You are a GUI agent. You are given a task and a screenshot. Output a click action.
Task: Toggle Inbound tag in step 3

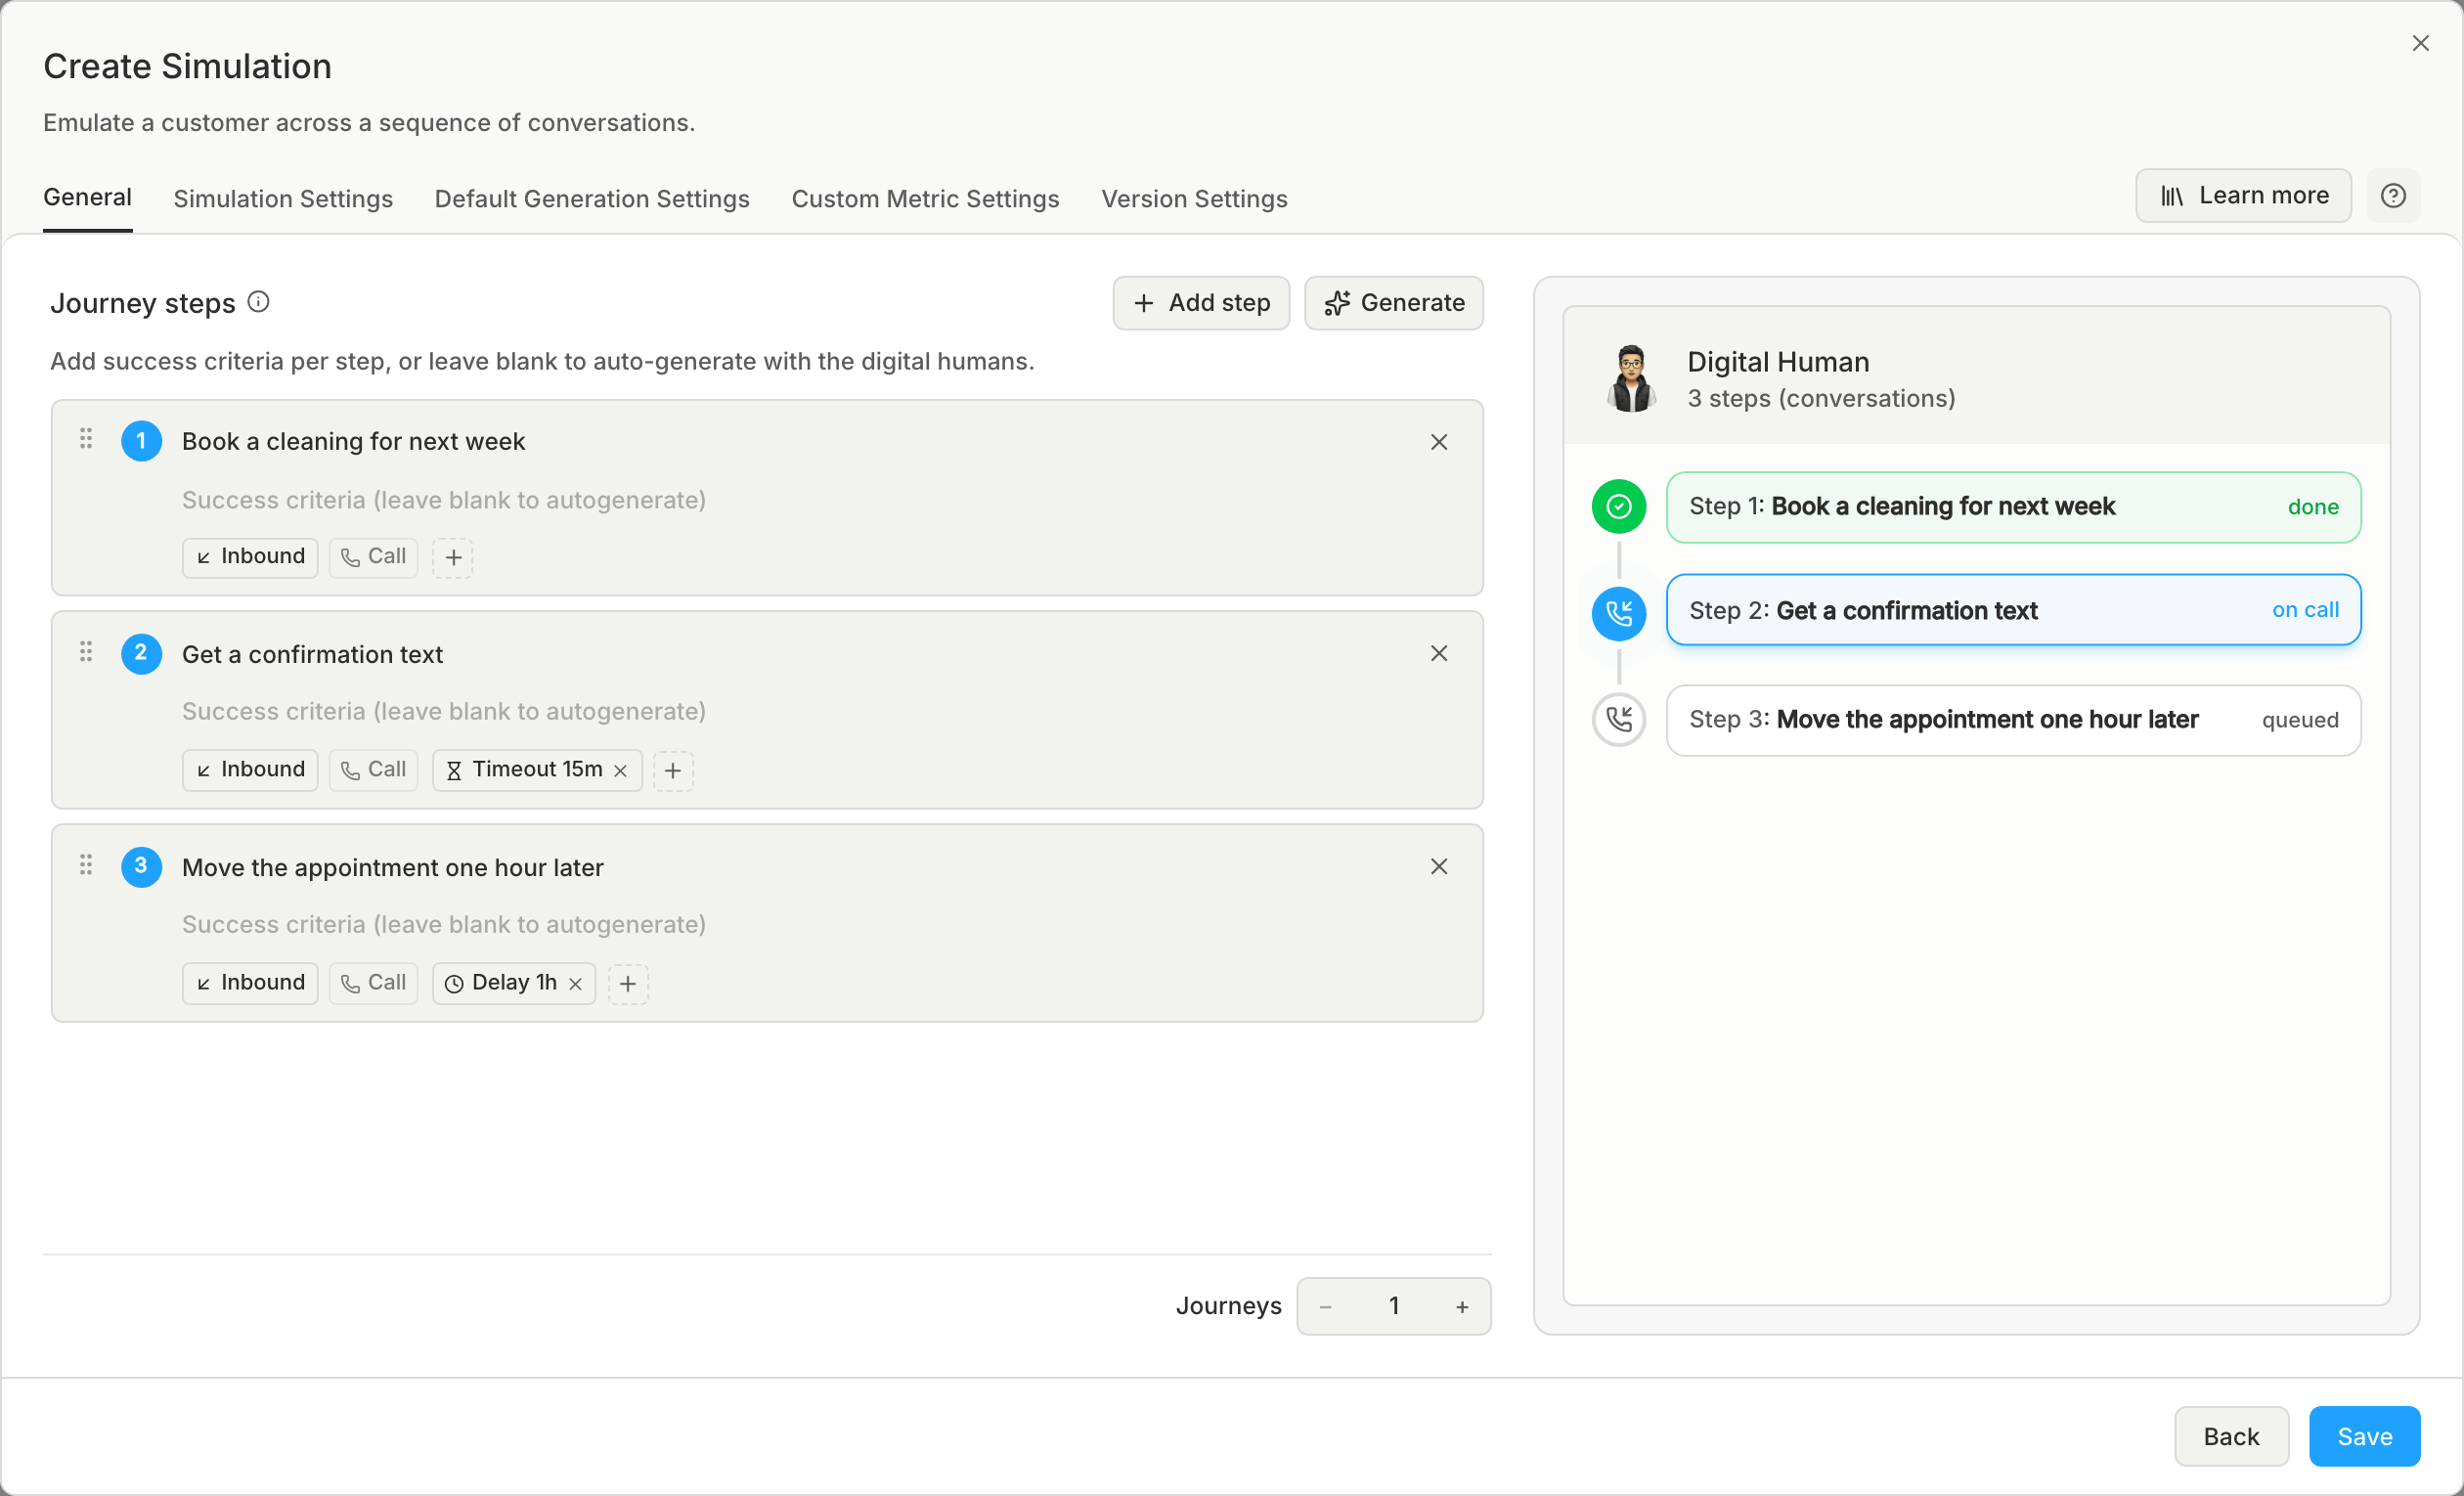(250, 983)
